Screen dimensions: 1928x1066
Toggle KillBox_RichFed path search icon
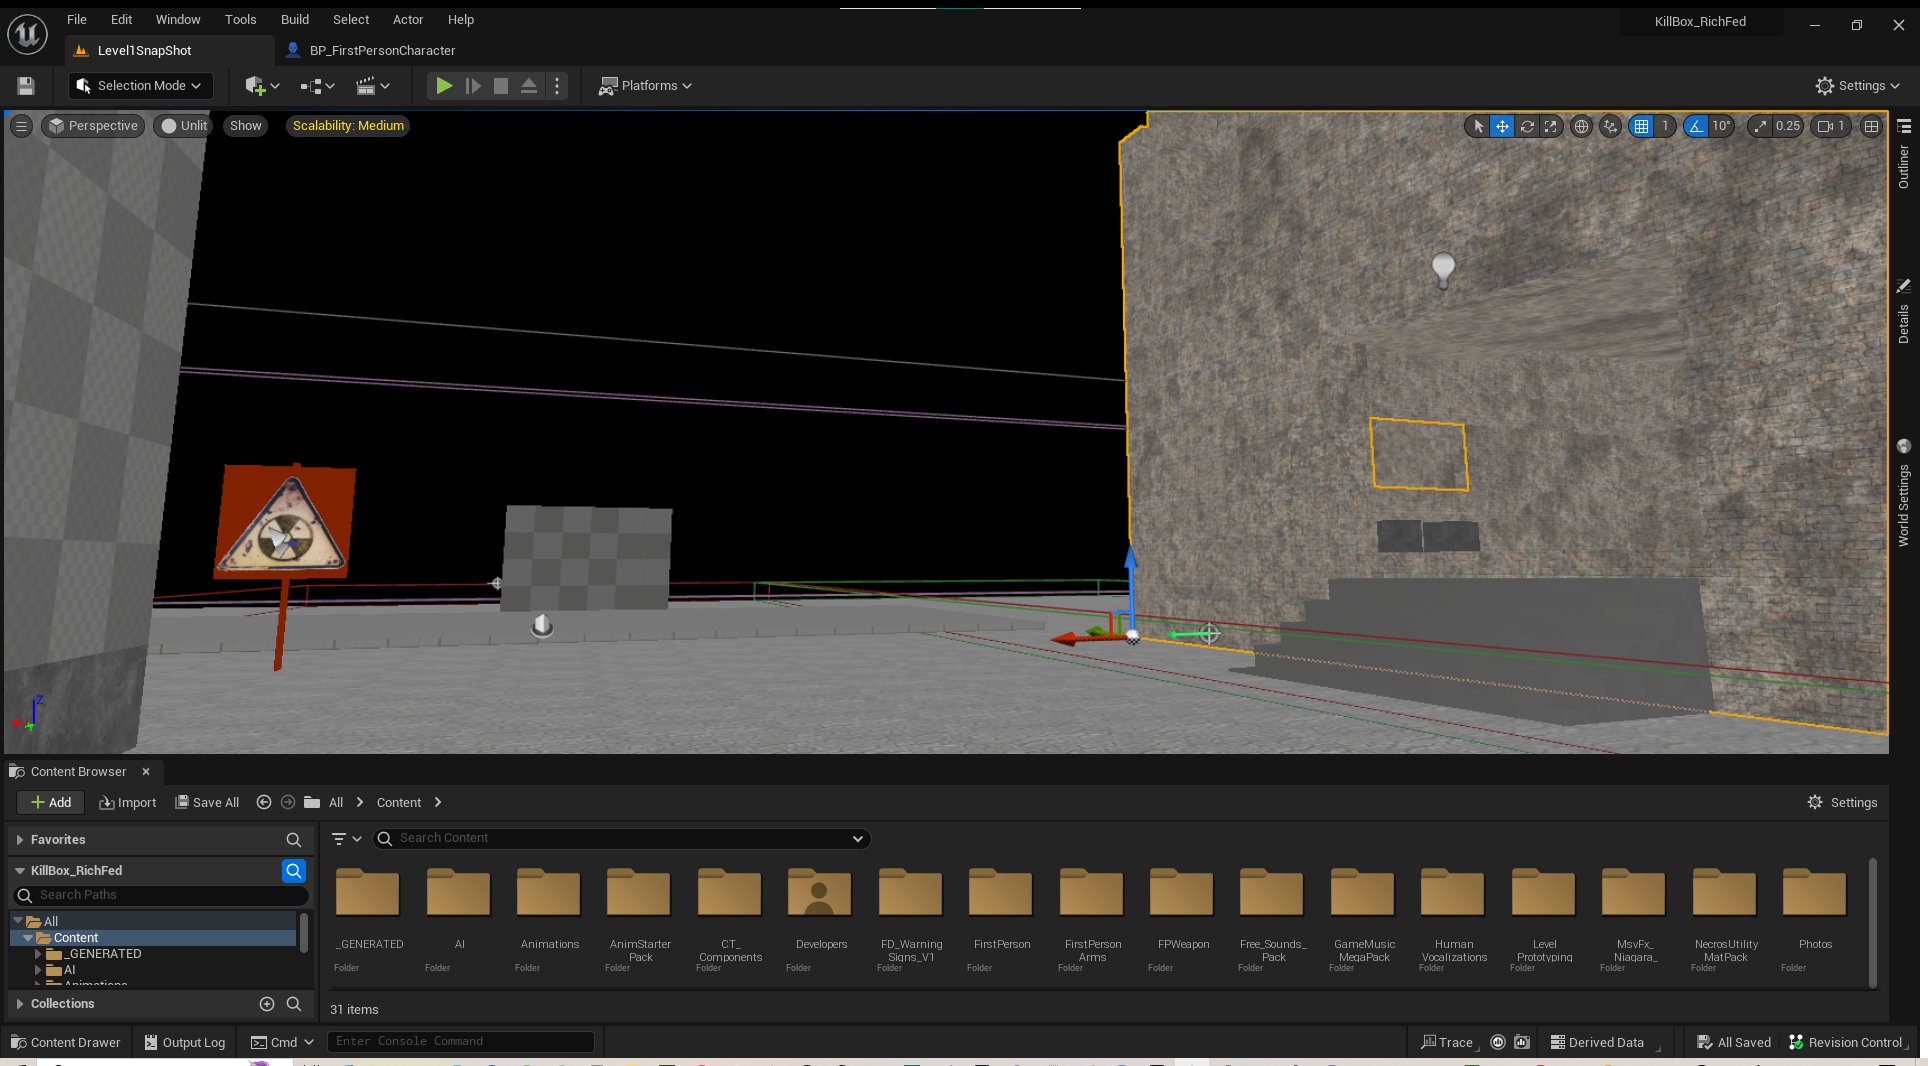[293, 871]
